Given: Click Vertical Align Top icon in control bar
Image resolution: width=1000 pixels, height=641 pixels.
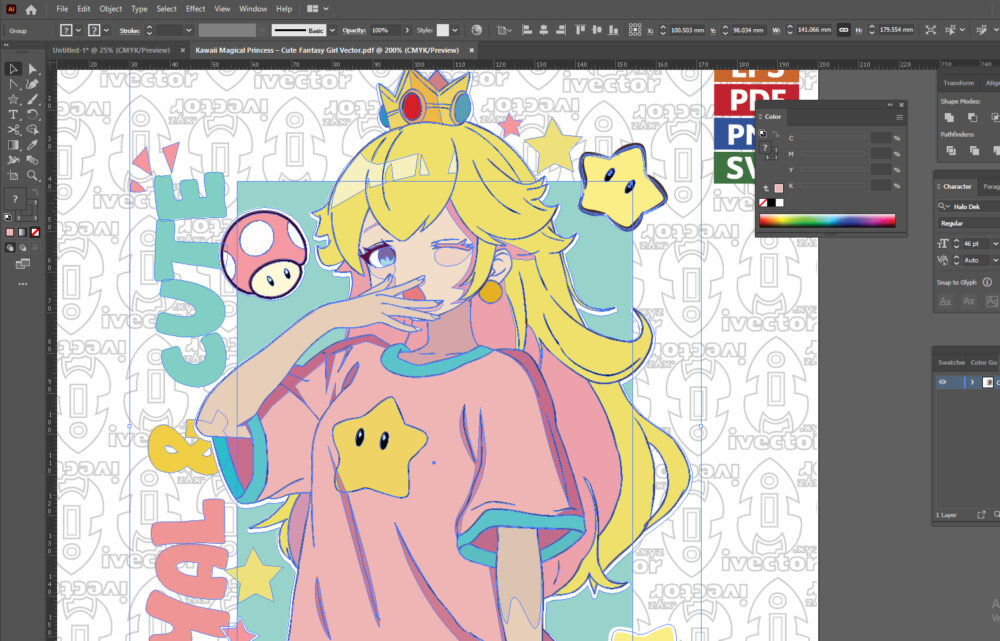Looking at the screenshot, I should click(580, 30).
